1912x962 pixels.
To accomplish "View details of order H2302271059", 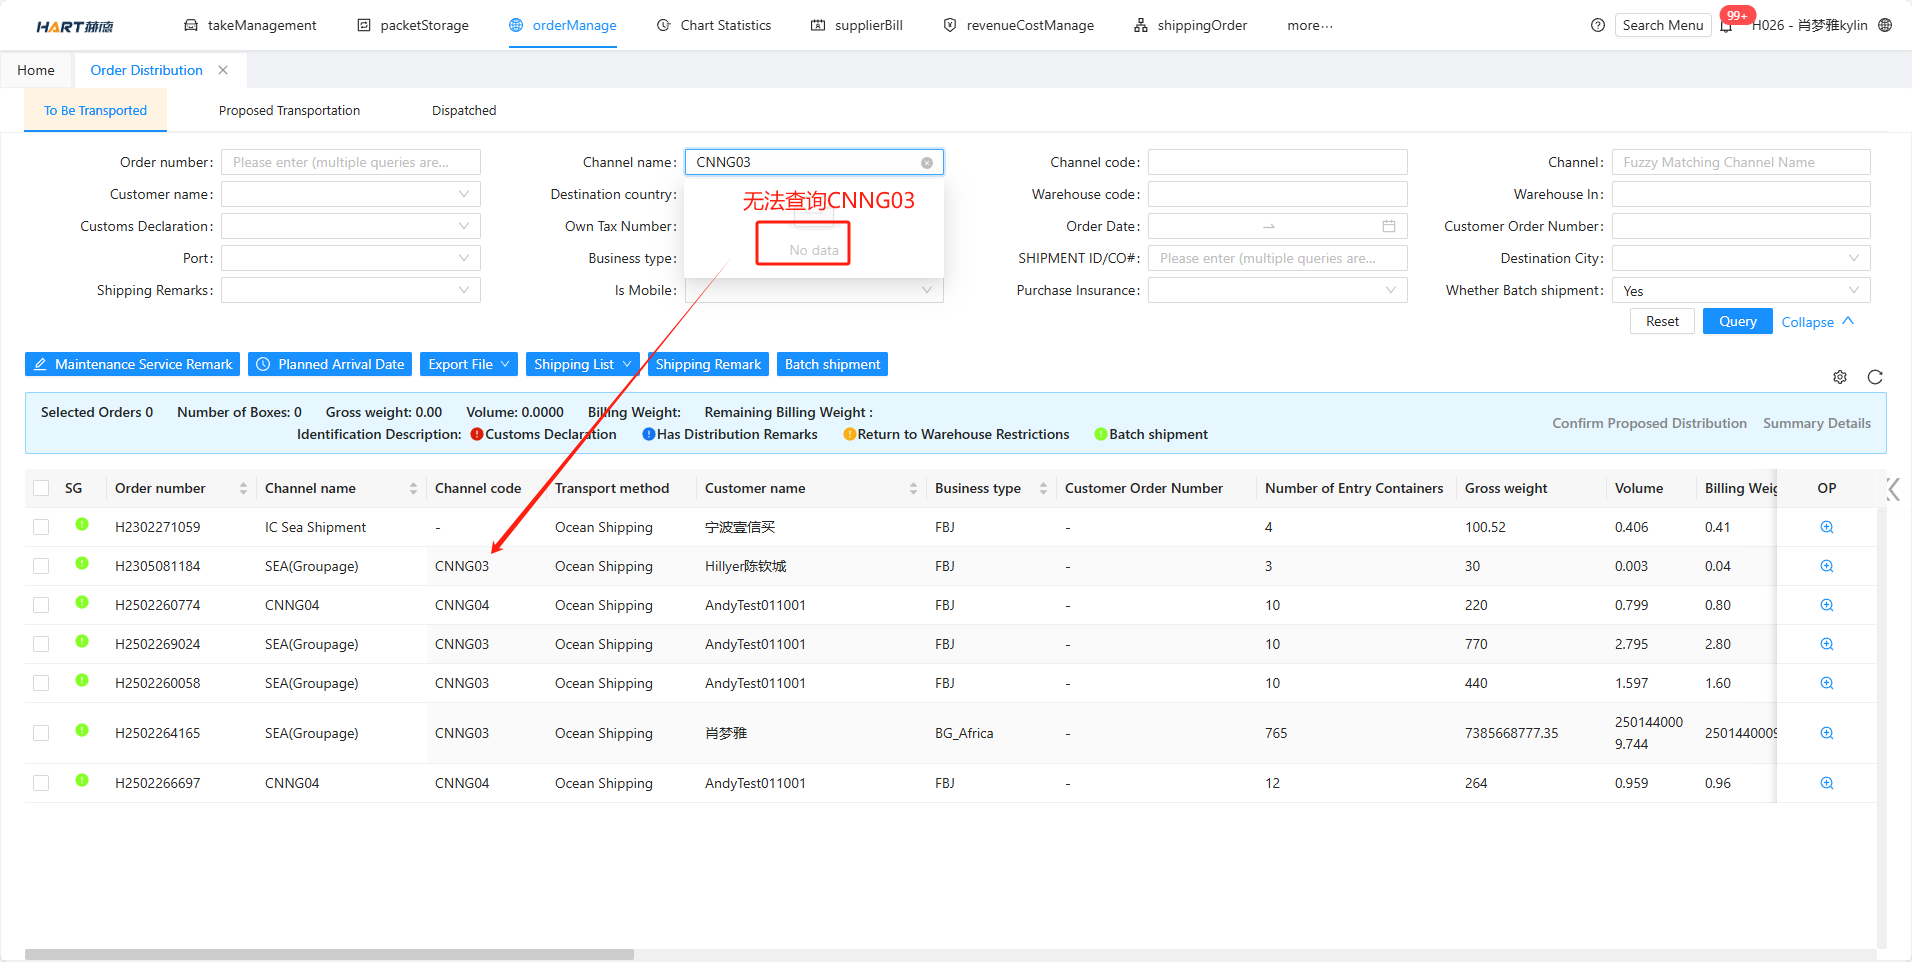I will click(1826, 527).
